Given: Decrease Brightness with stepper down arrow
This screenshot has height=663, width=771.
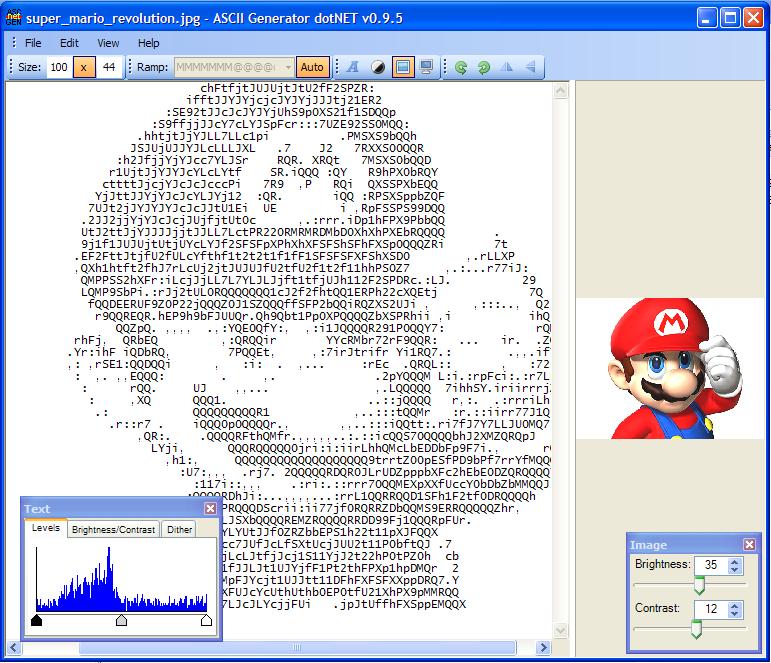Looking at the screenshot, I should [x=735, y=570].
